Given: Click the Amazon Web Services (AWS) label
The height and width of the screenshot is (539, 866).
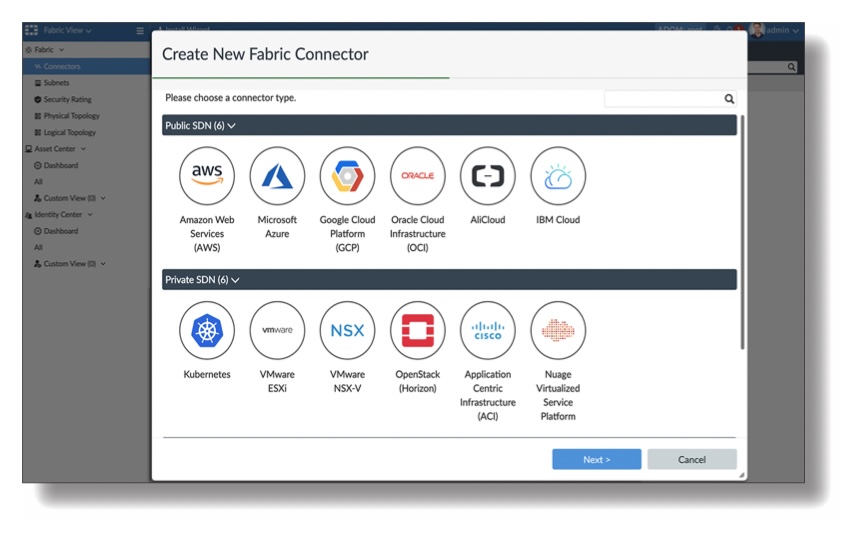Looking at the screenshot, I should [x=207, y=234].
